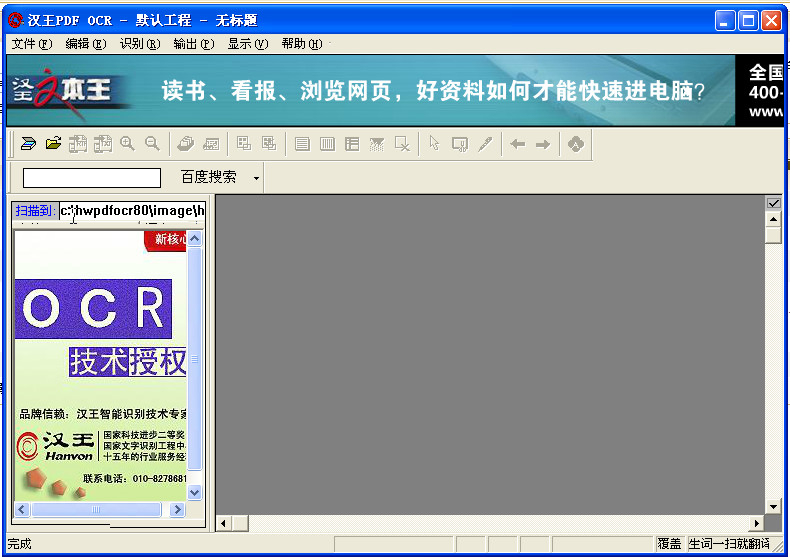The image size is (790, 557).
Task: Open the 显示 menu
Action: (x=248, y=44)
